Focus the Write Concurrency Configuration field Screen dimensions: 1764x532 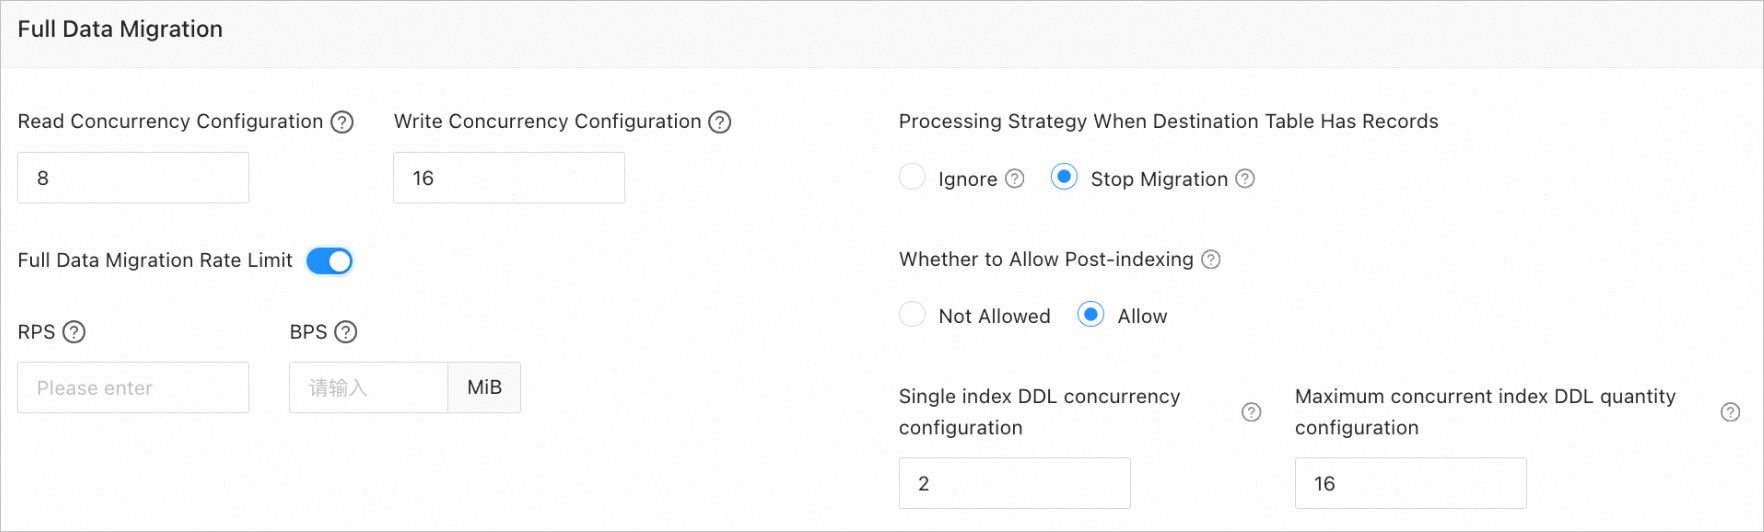pyautogui.click(x=509, y=178)
